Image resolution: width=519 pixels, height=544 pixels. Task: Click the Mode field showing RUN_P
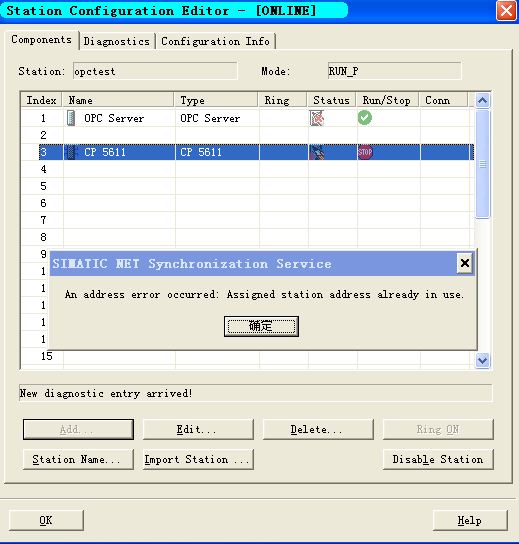click(x=394, y=71)
